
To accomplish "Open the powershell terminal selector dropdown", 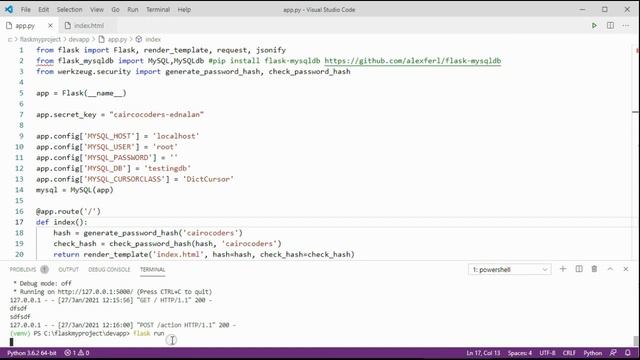I will [509, 269].
